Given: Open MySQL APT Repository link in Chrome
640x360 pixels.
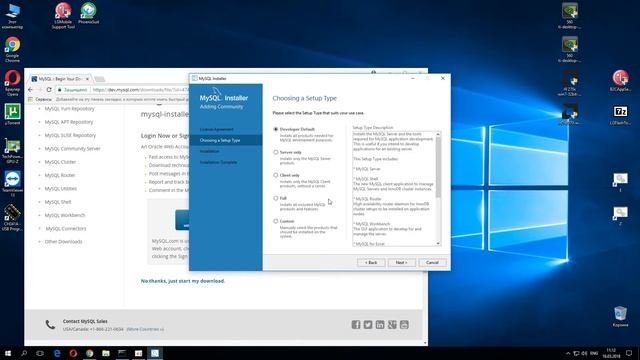Looking at the screenshot, I should [x=69, y=122].
